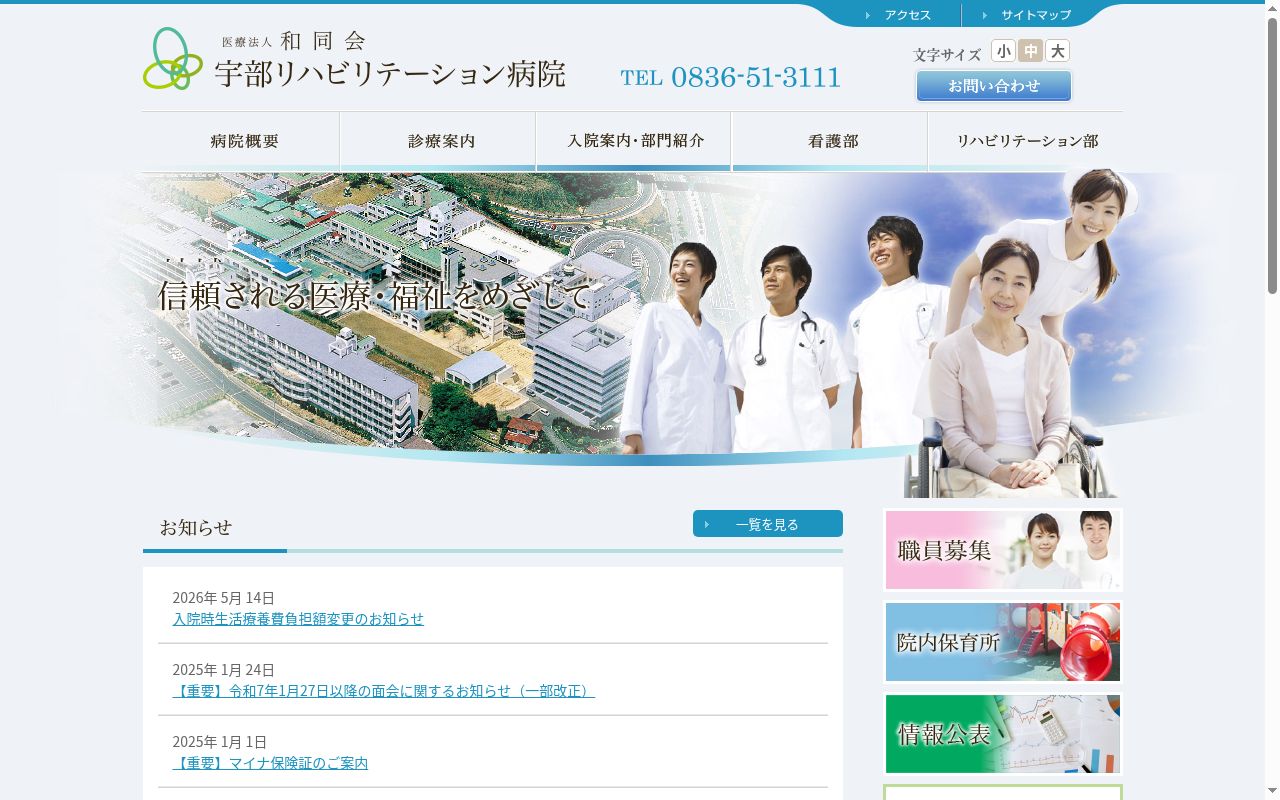Click the 情報公表 banner
Image resolution: width=1280 pixels, height=800 pixels.
pyautogui.click(x=1003, y=734)
